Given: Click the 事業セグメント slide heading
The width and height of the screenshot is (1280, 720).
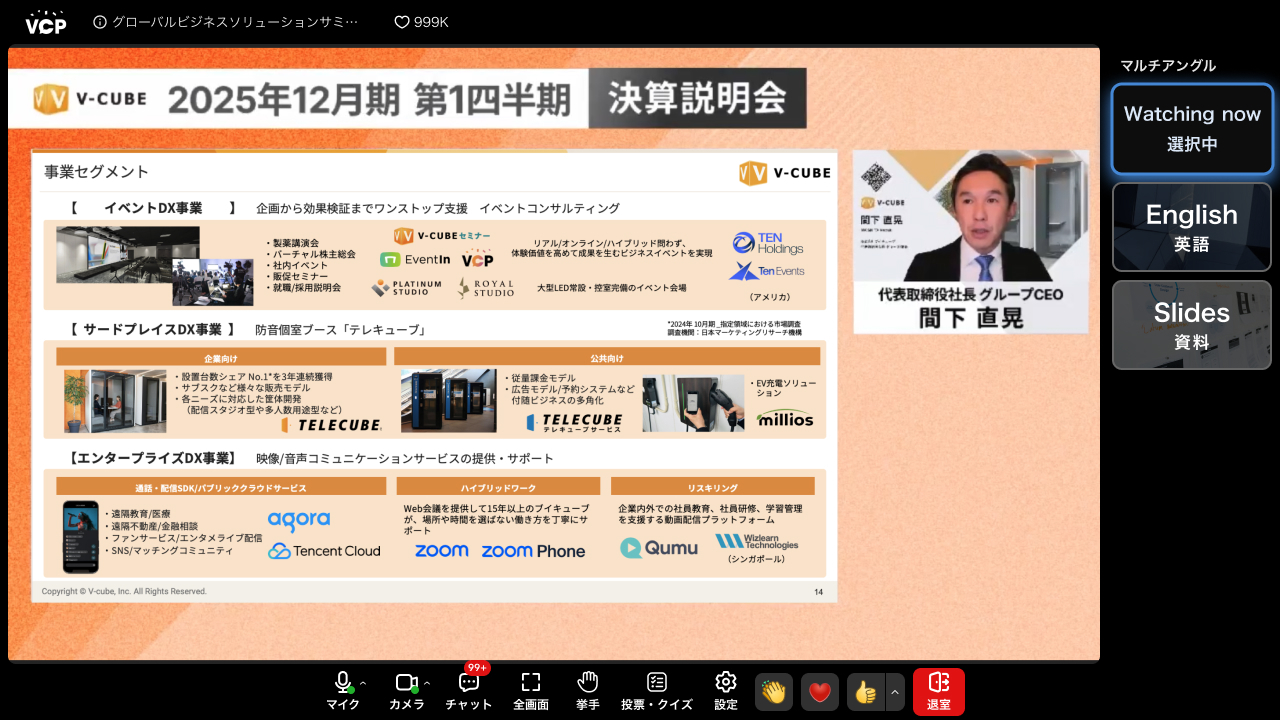Looking at the screenshot, I should pos(97,172).
